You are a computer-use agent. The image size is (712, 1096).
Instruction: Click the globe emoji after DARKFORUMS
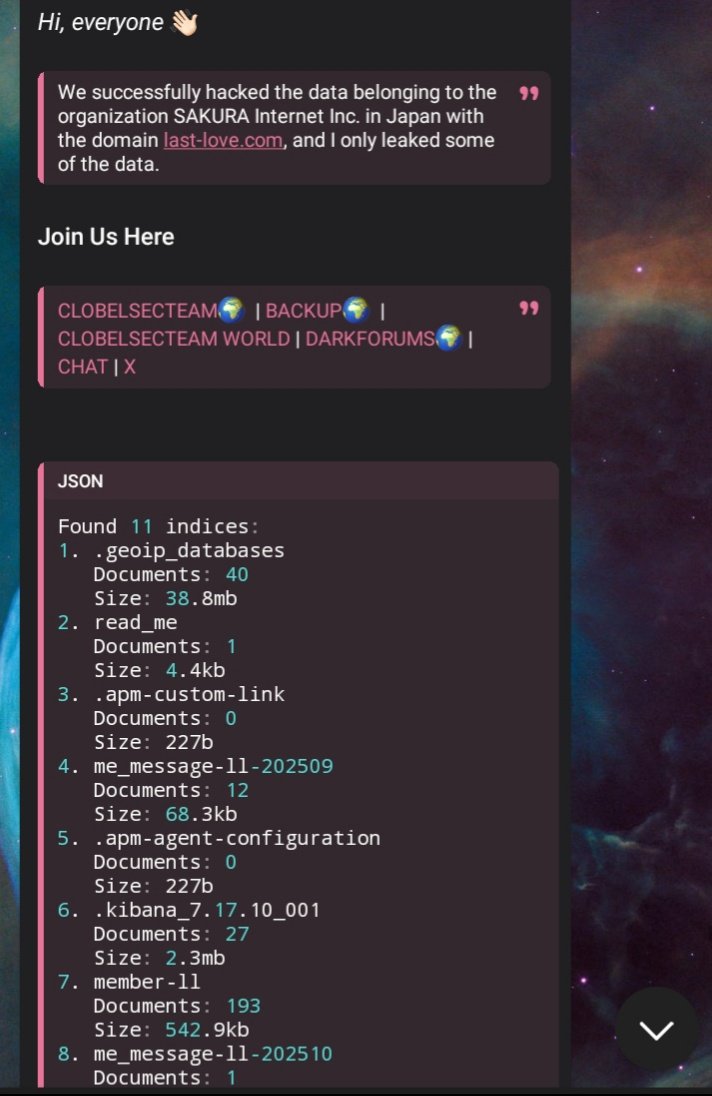click(x=449, y=338)
